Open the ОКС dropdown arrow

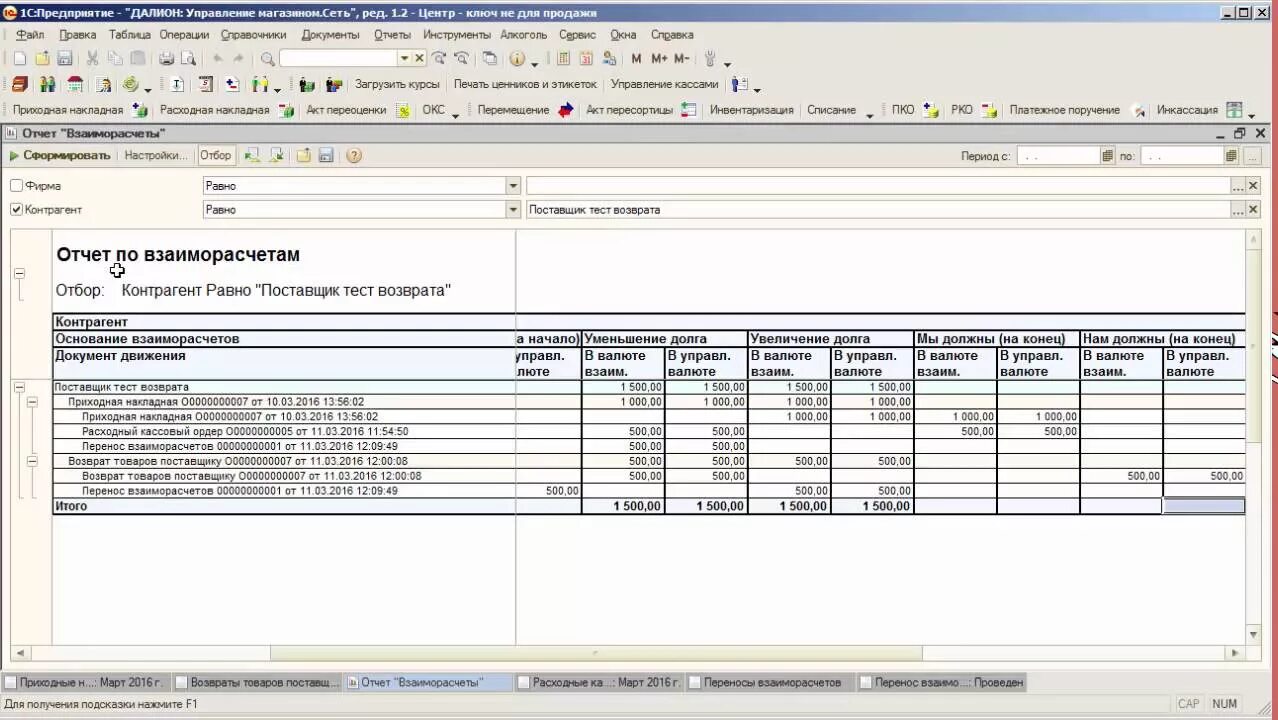455,115
